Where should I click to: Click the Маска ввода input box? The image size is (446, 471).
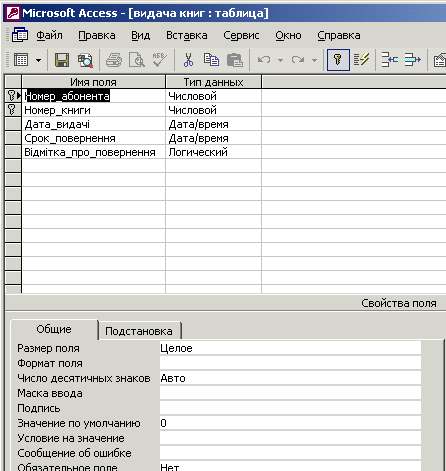click(x=290, y=393)
